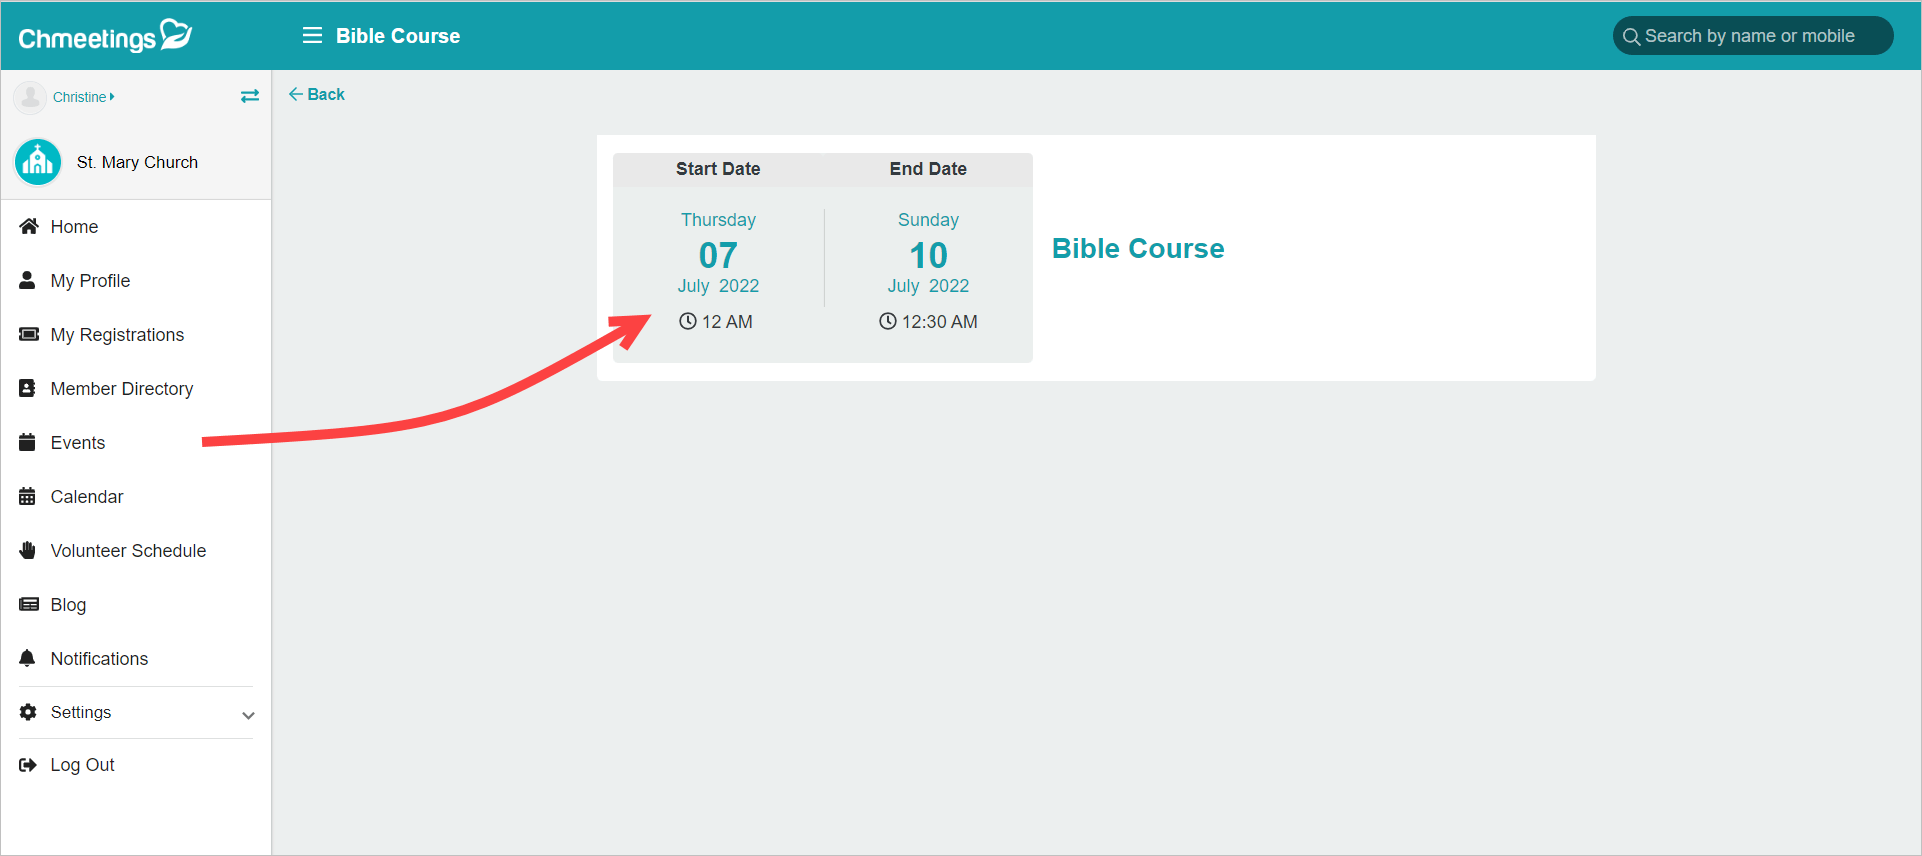Click the start day number 07
Image resolution: width=1922 pixels, height=856 pixels.
tap(718, 255)
